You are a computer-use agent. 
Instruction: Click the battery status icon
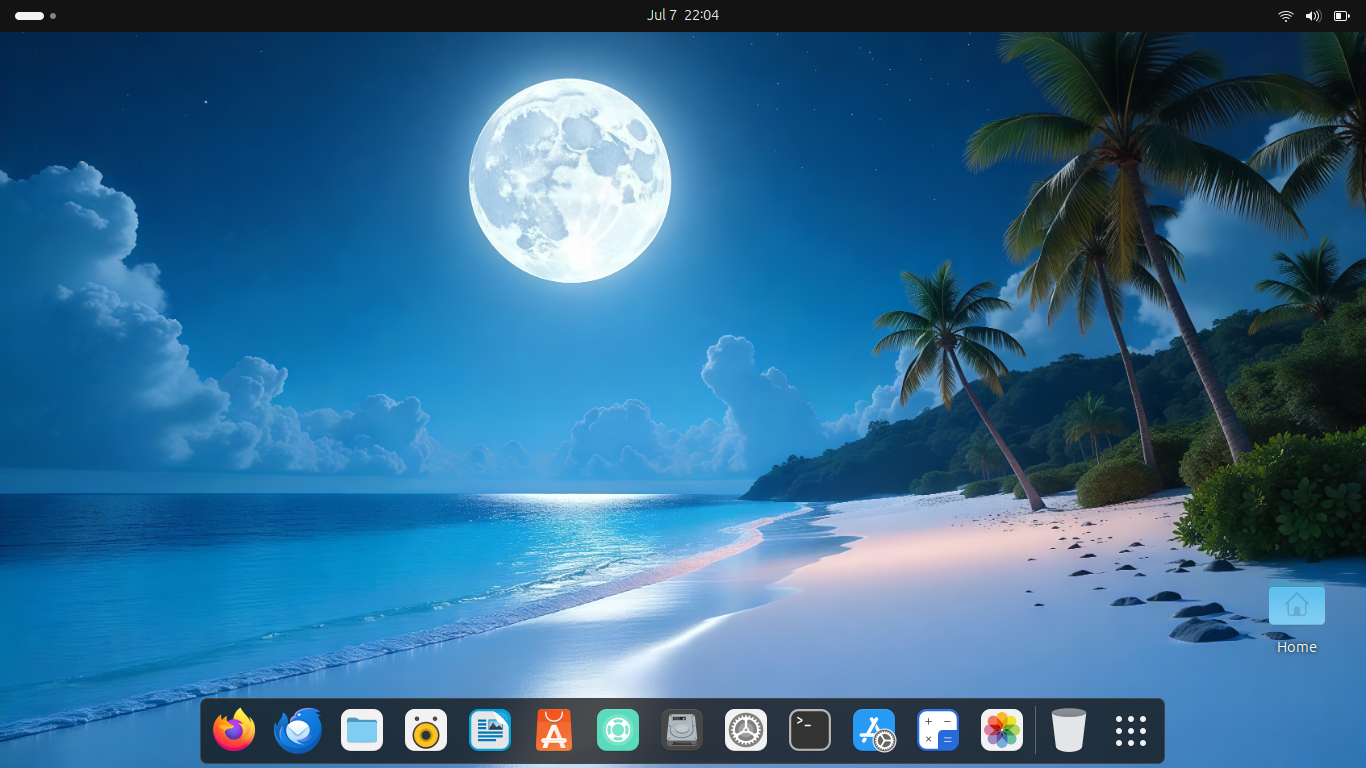pyautogui.click(x=1341, y=16)
